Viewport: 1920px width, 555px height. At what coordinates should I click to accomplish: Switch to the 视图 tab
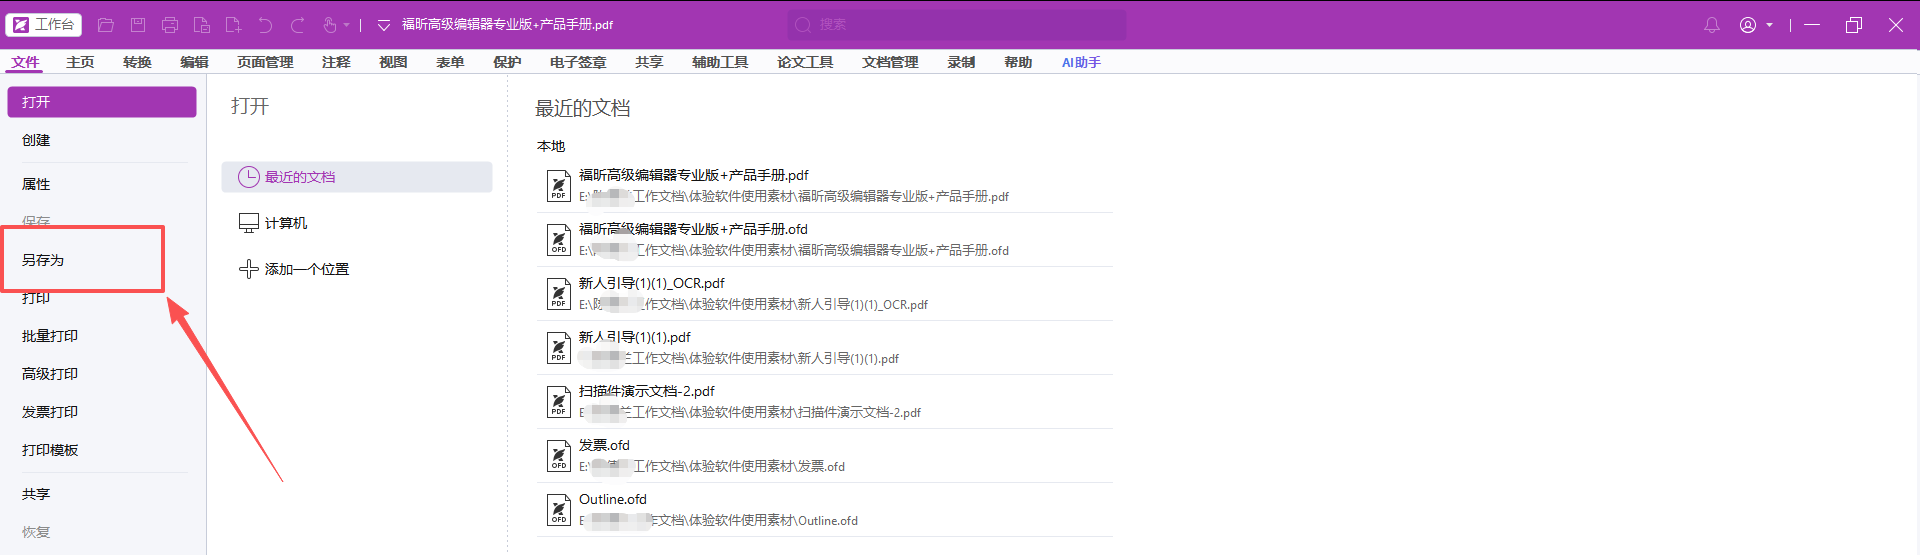coord(393,62)
